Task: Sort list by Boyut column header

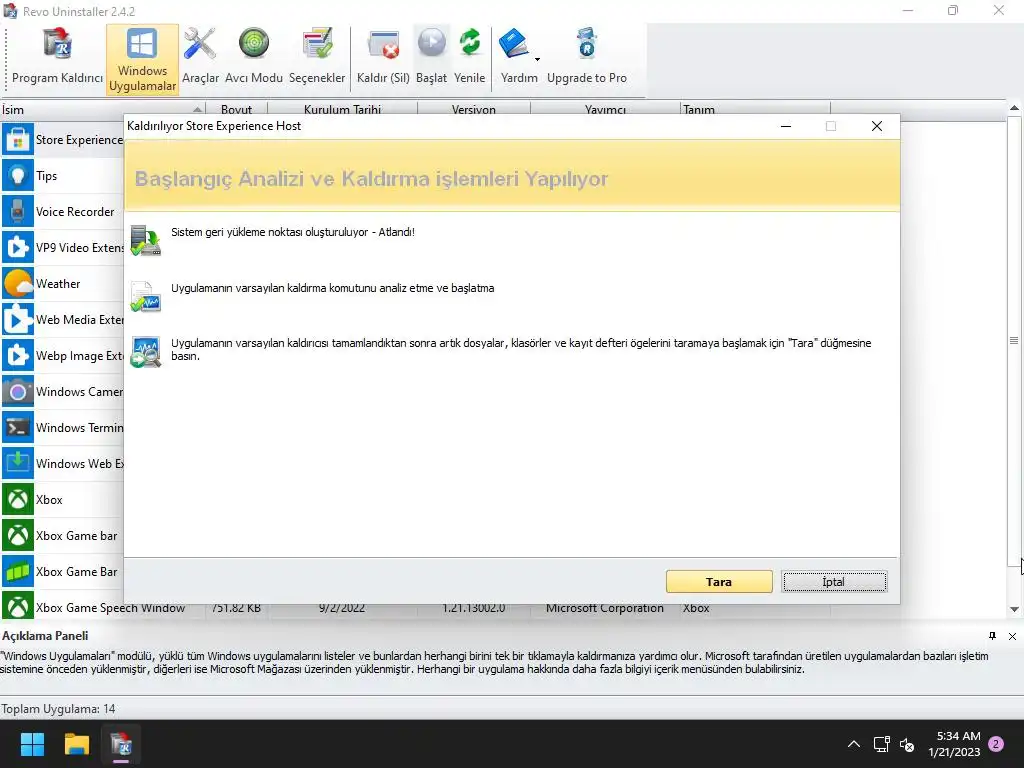Action: (x=236, y=109)
